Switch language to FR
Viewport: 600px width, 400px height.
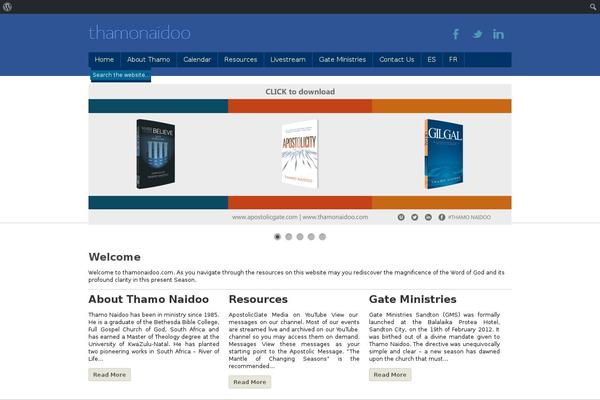coord(453,60)
